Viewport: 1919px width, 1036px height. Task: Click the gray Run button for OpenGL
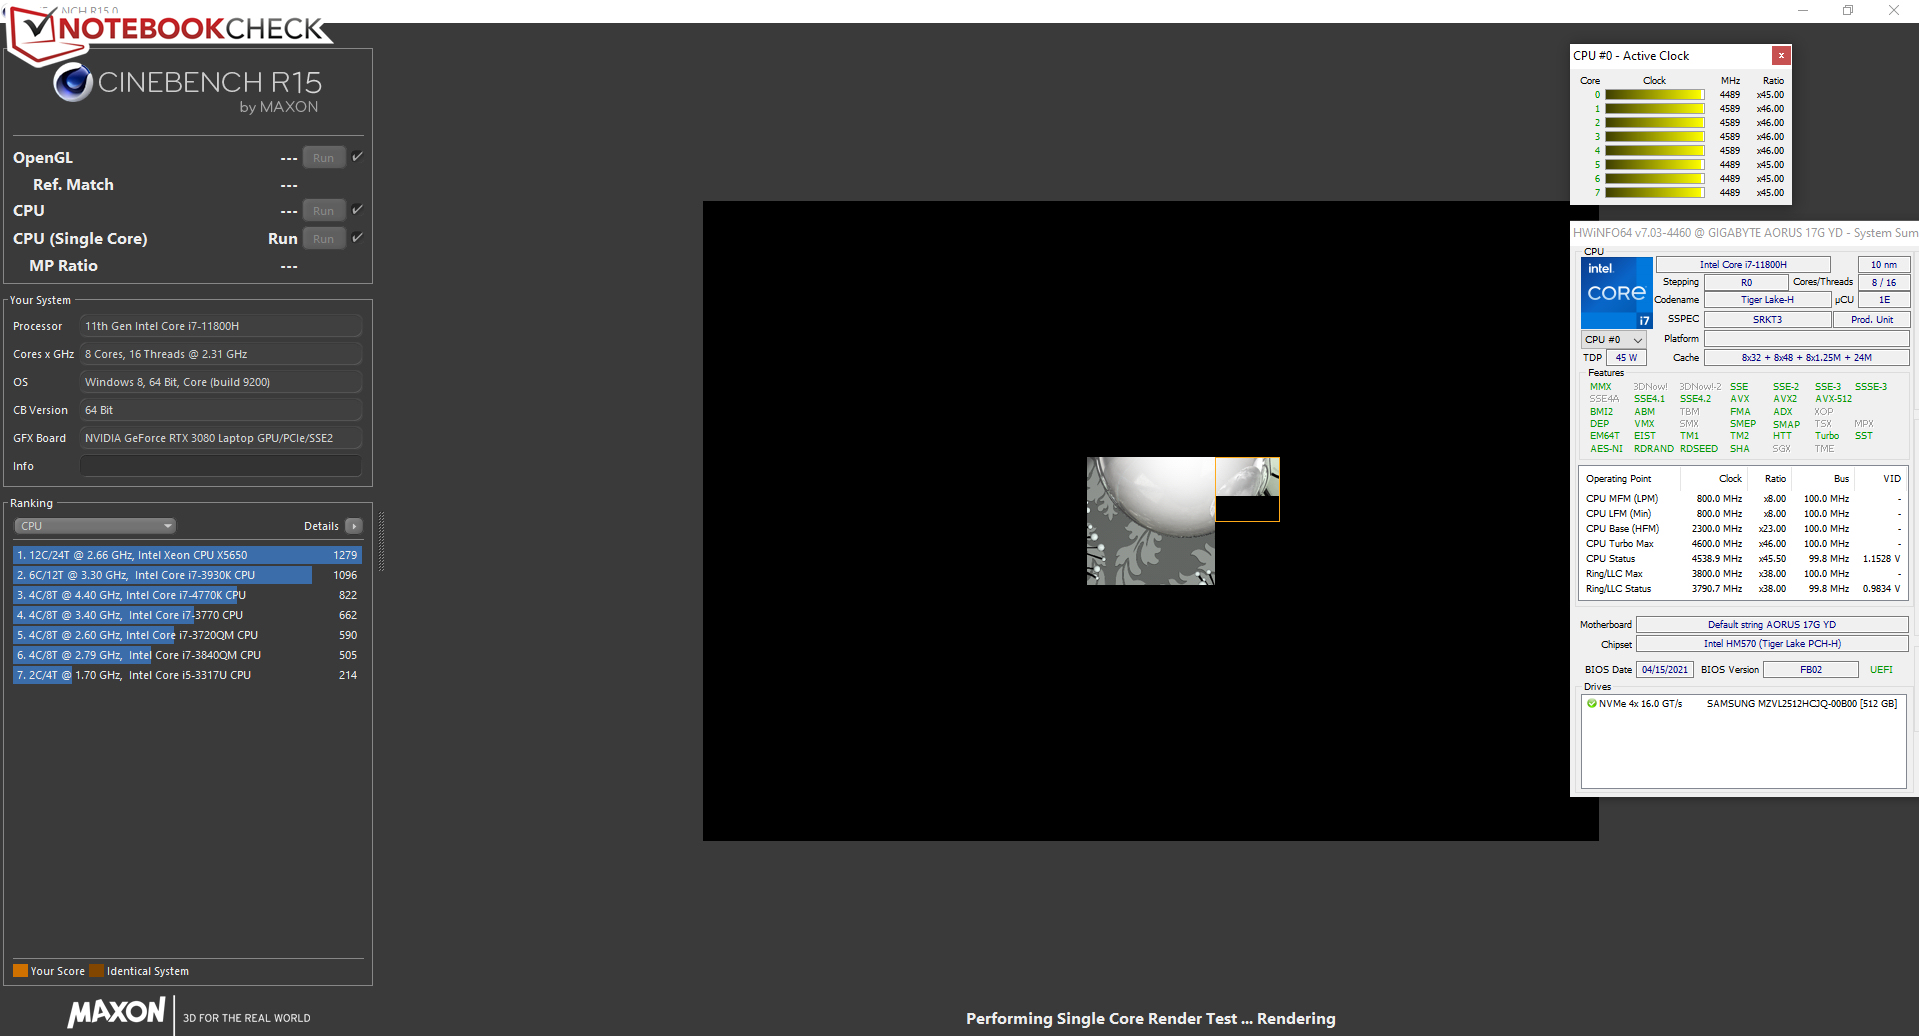324,158
